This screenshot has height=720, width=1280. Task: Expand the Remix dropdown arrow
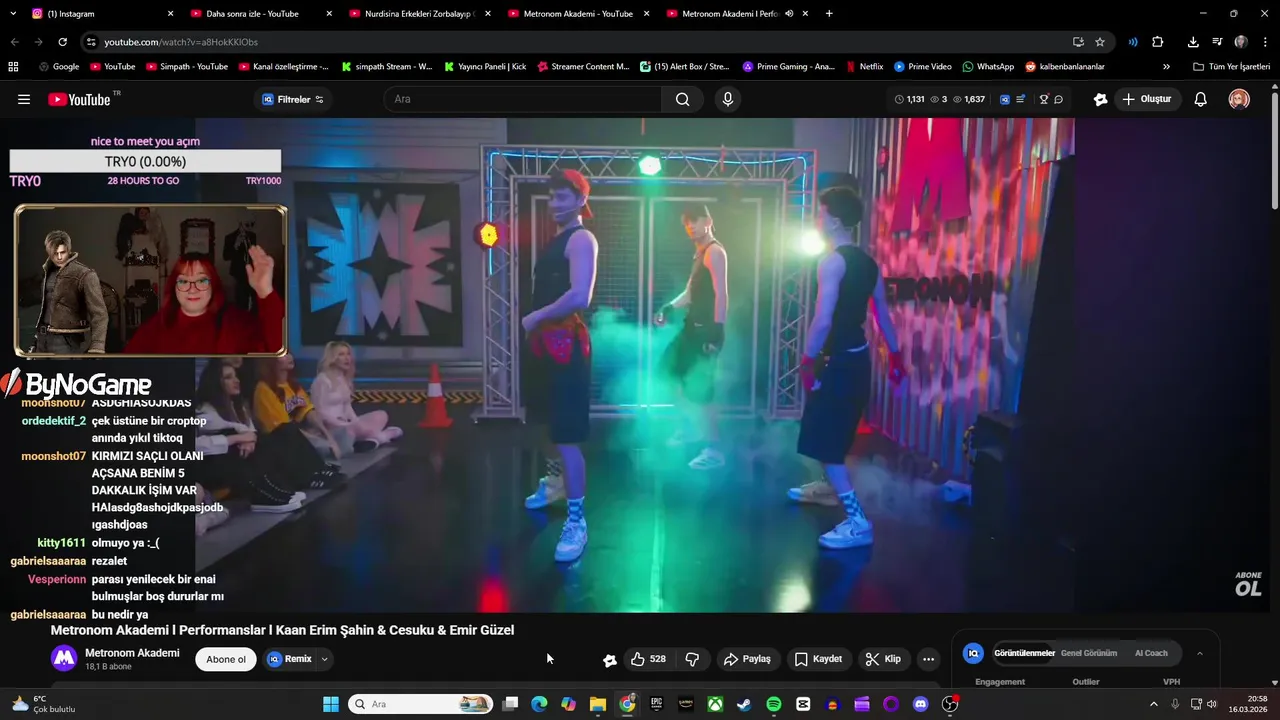[324, 659]
